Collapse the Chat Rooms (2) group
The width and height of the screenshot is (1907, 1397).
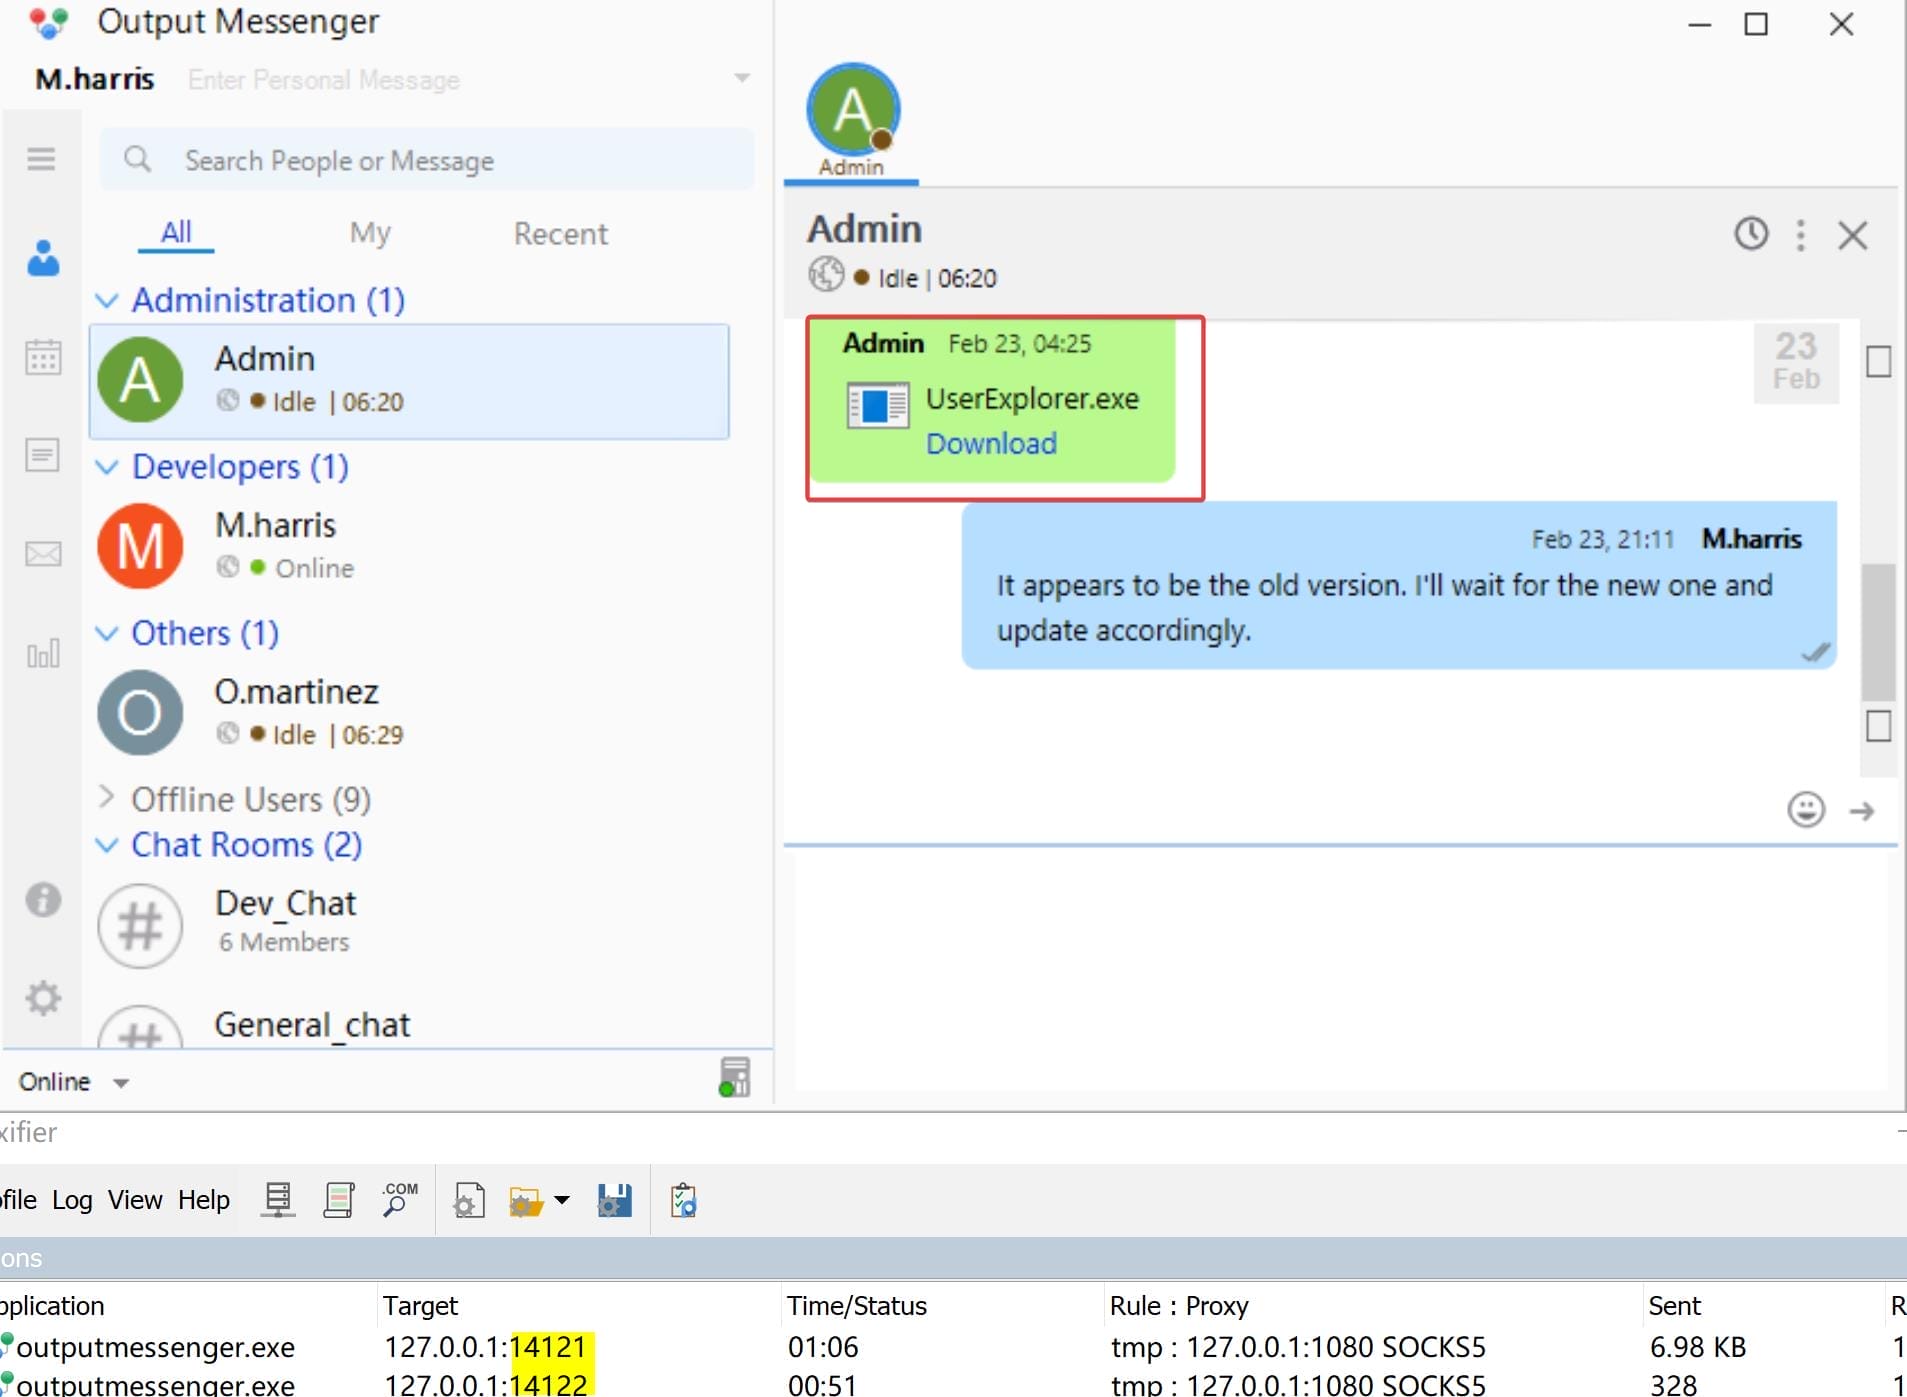(x=107, y=845)
